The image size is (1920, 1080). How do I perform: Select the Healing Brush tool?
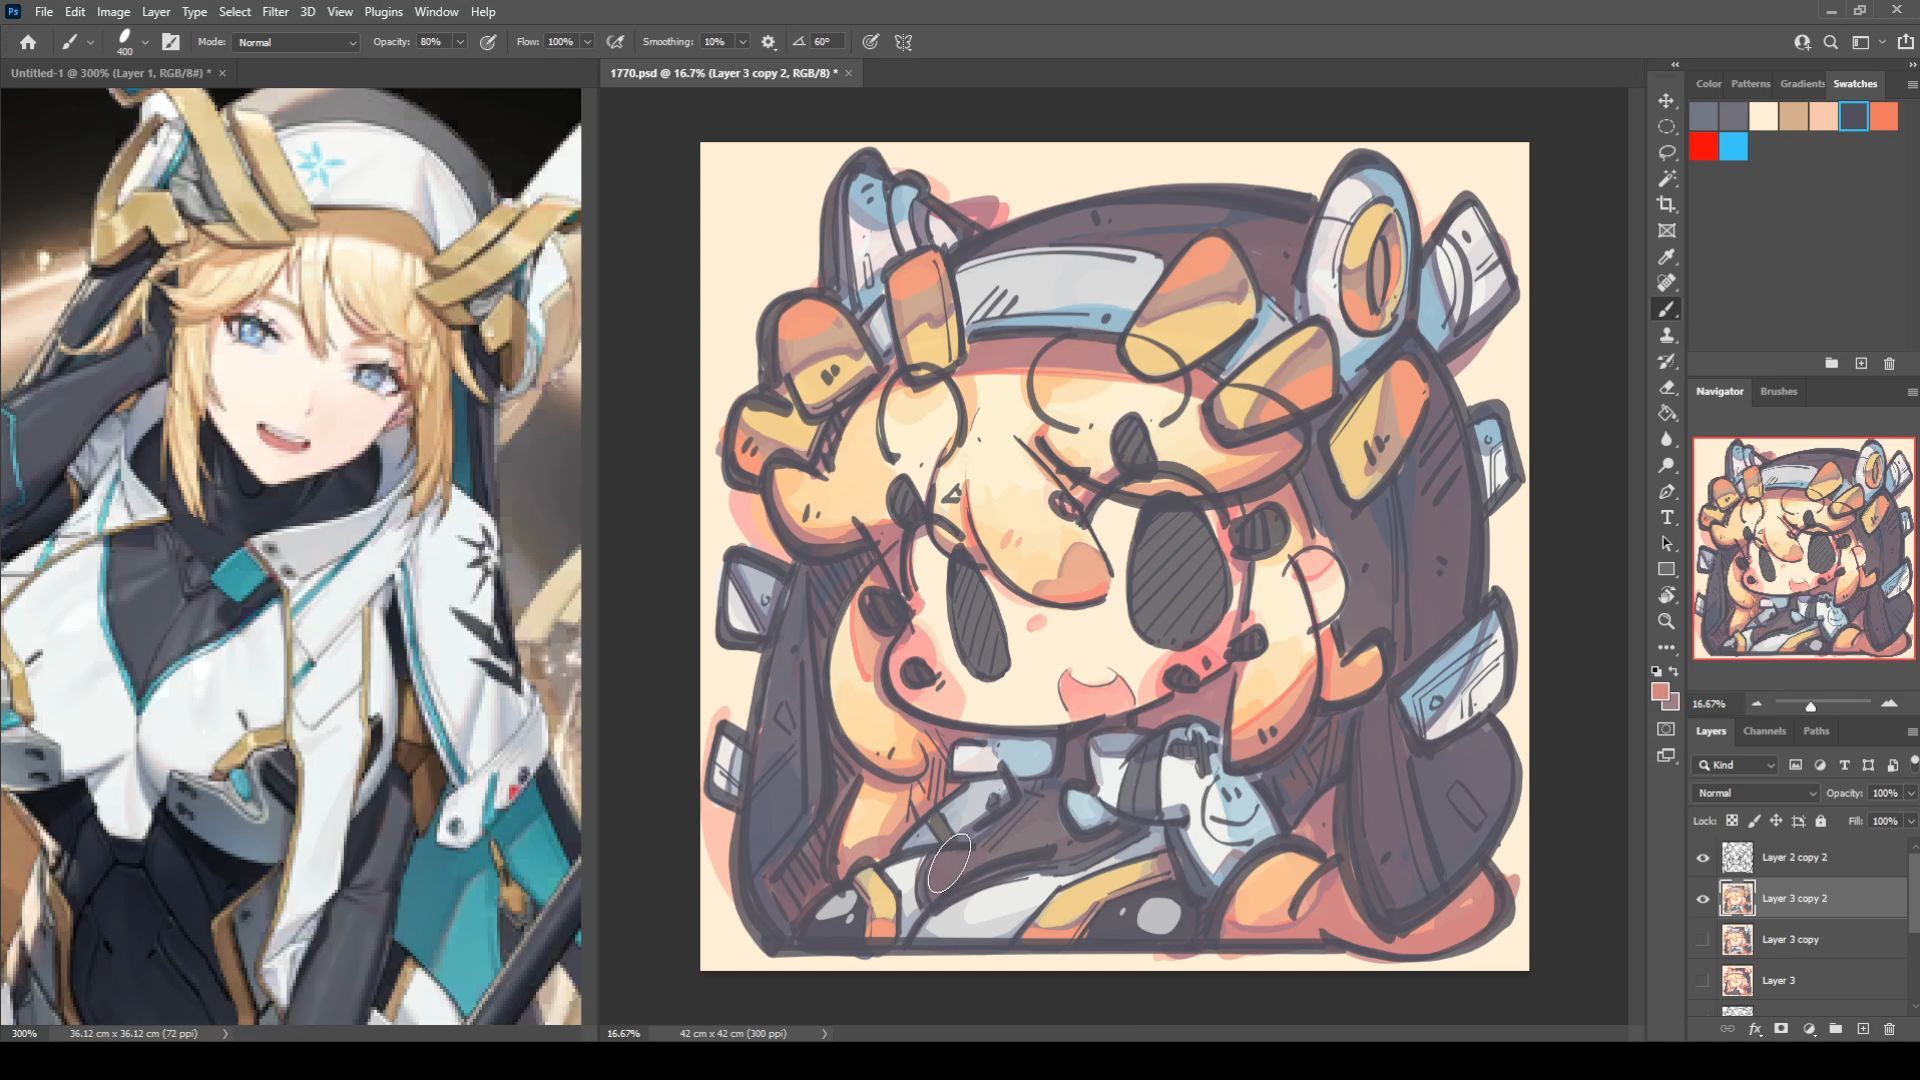pyautogui.click(x=1666, y=283)
